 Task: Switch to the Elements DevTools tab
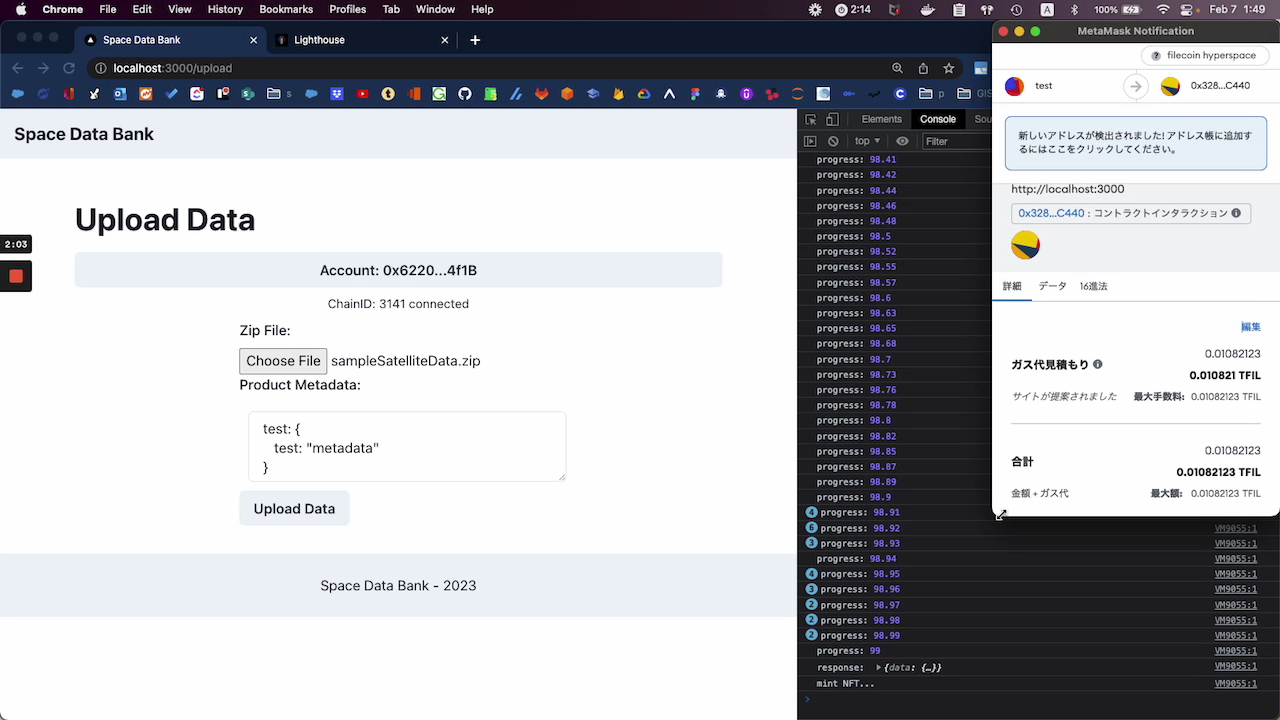(881, 119)
